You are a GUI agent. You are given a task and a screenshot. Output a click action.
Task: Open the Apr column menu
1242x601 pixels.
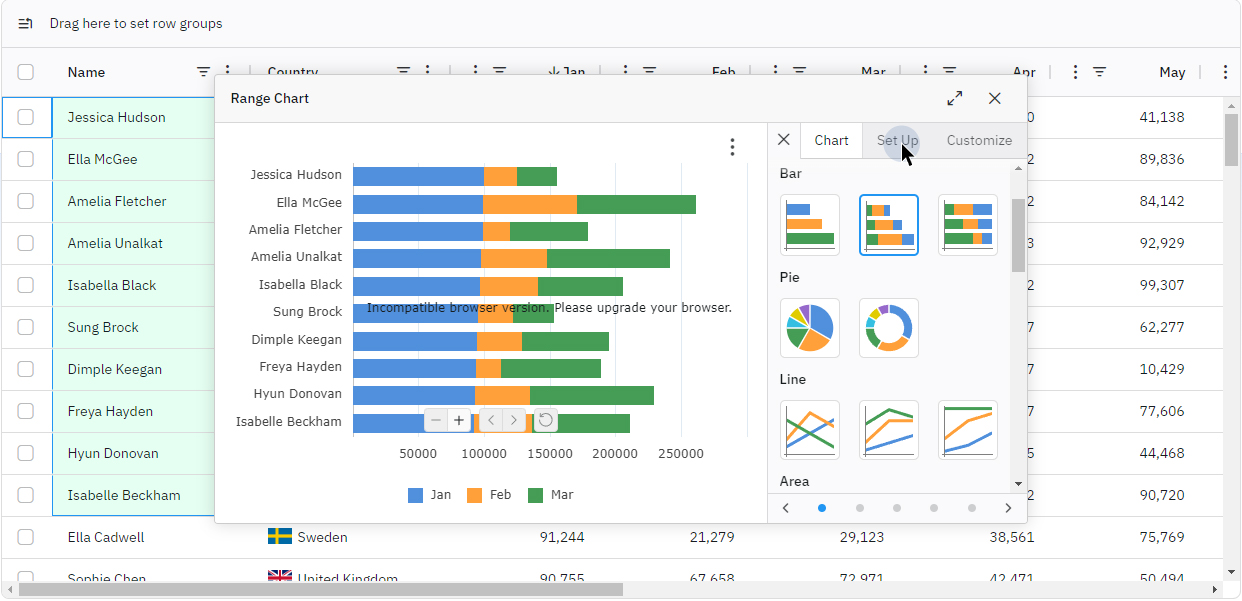[925, 72]
